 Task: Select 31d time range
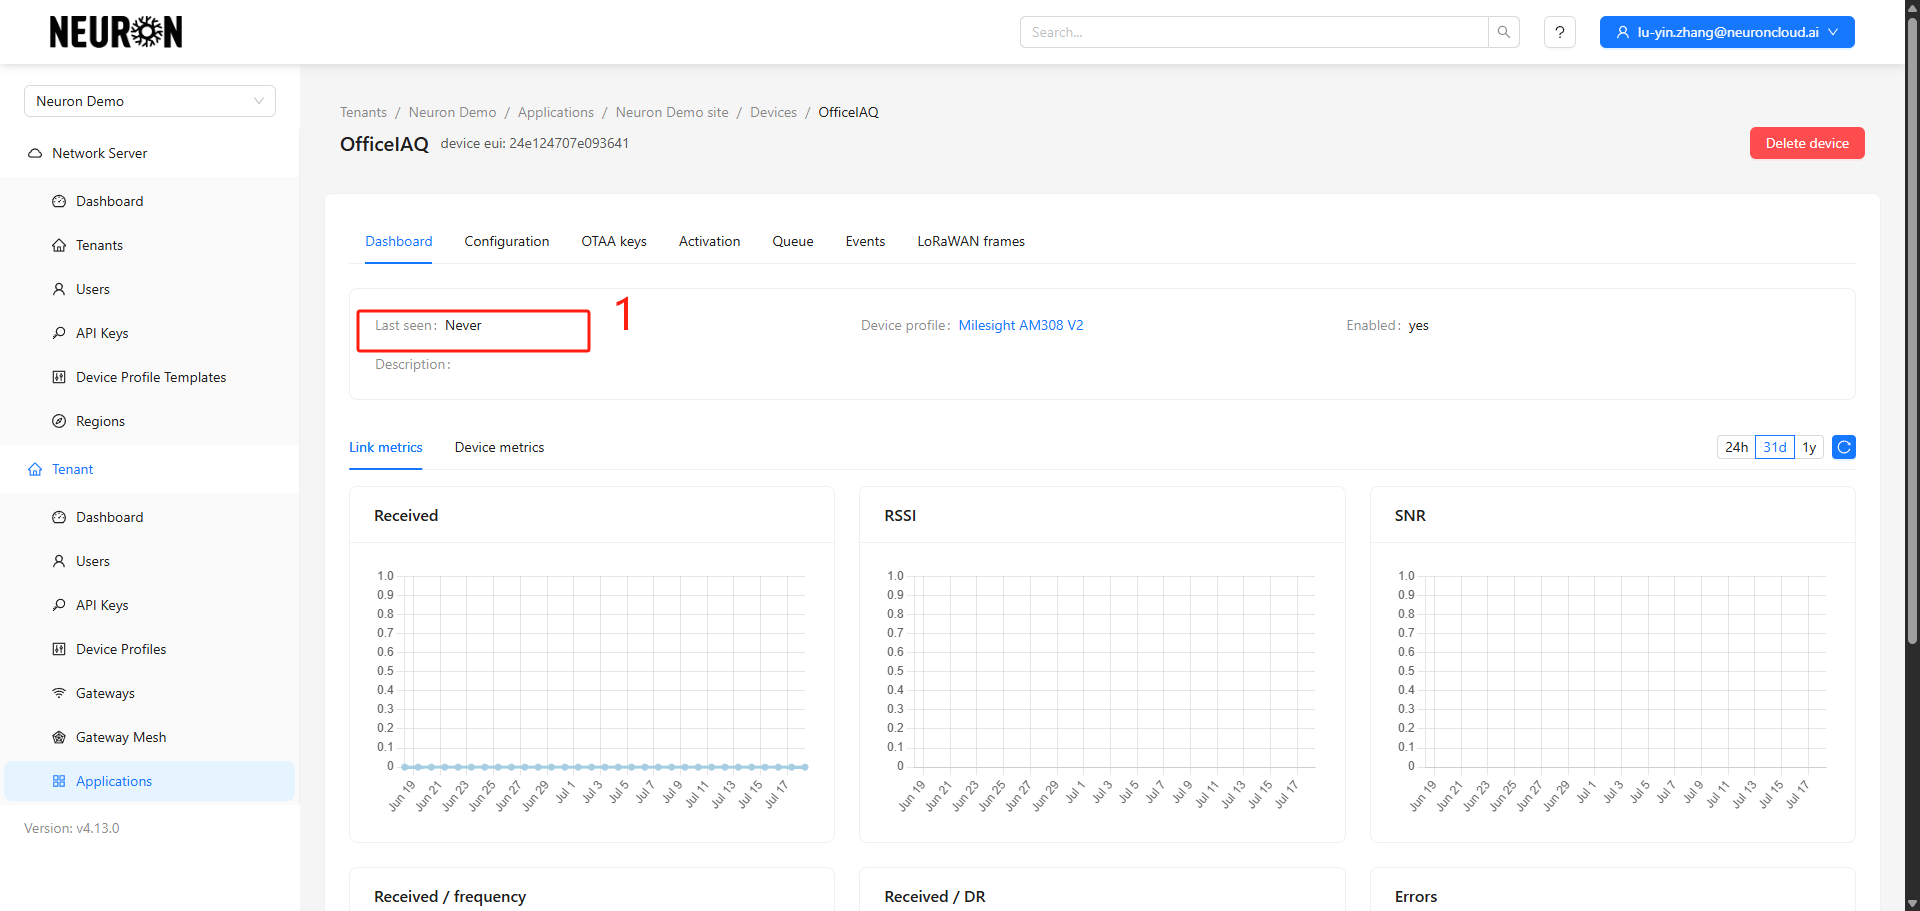pyautogui.click(x=1774, y=447)
